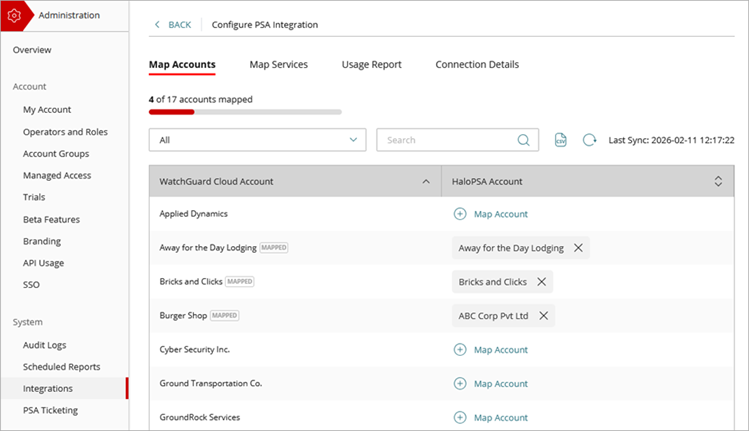Remove Away for the Day Lodging mapping
This screenshot has height=431, width=749.
(x=578, y=248)
